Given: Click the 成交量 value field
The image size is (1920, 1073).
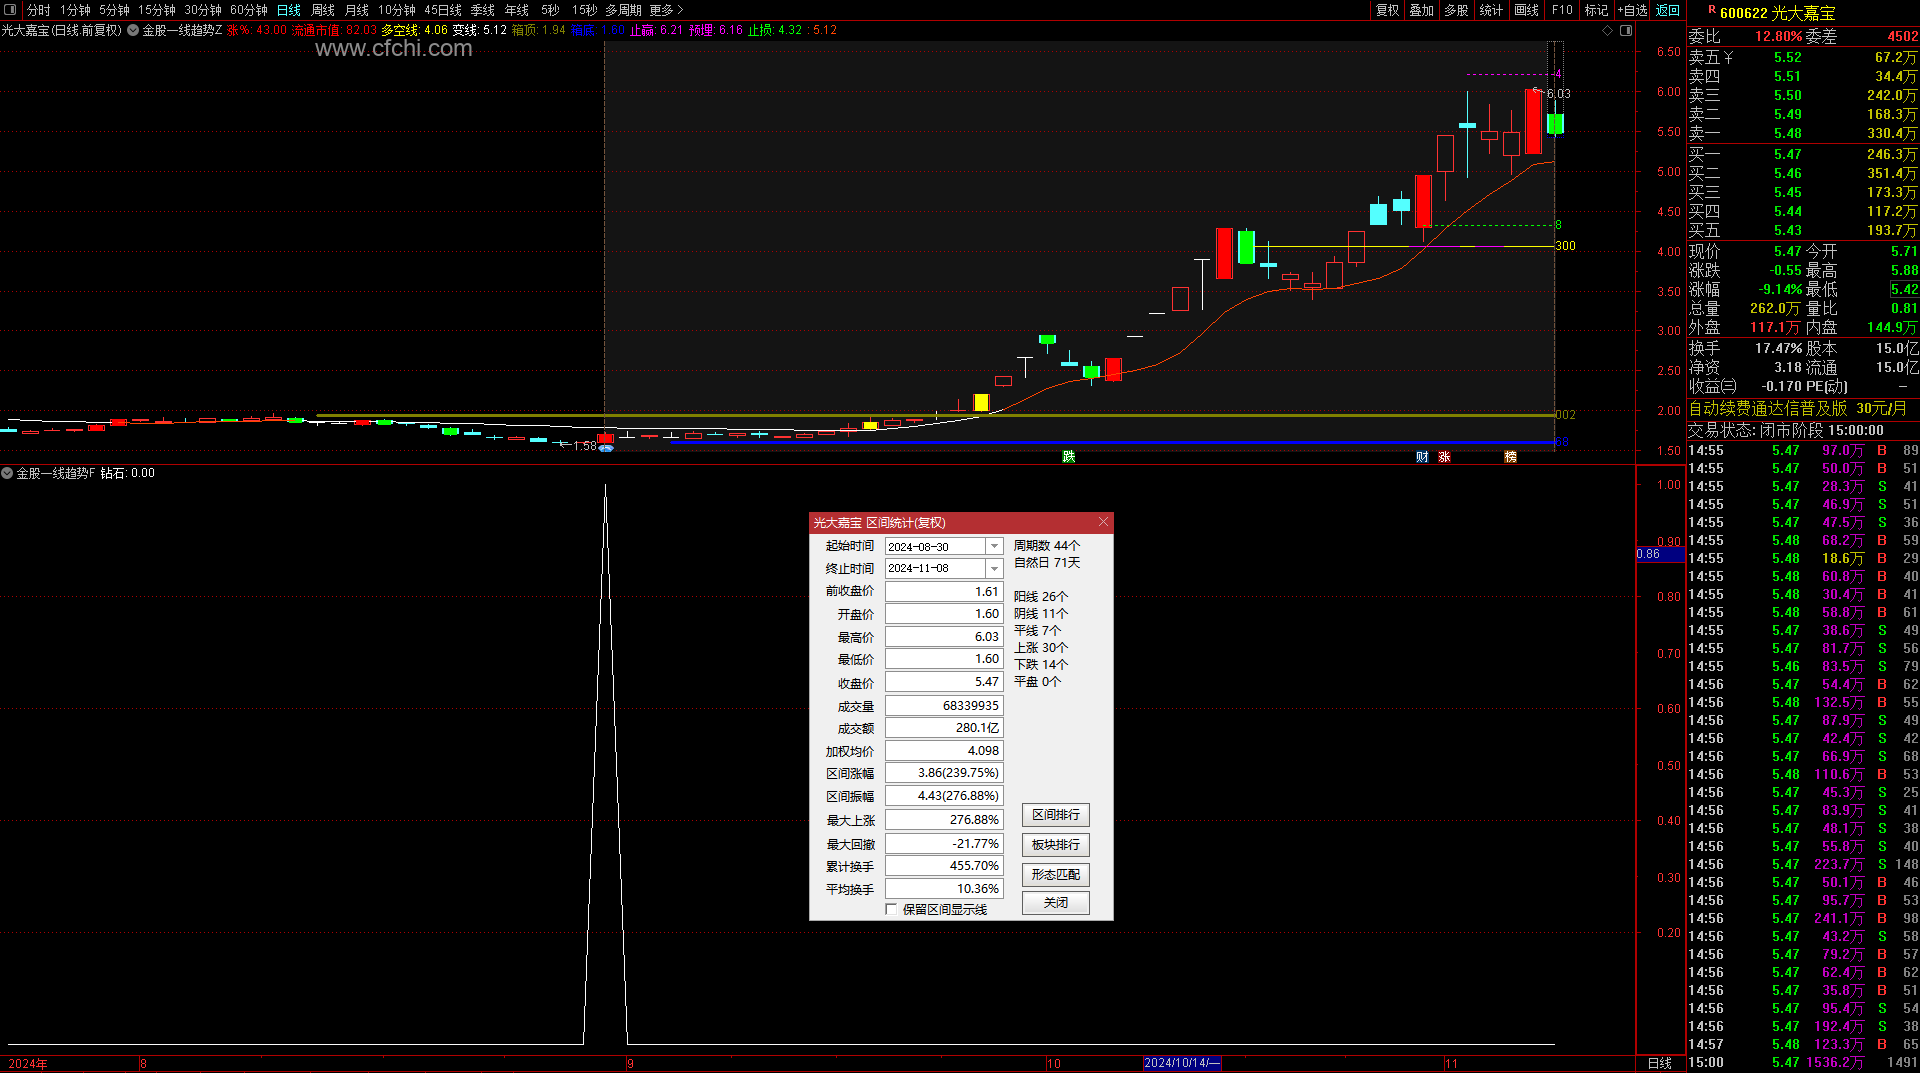Looking at the screenshot, I should tap(944, 706).
